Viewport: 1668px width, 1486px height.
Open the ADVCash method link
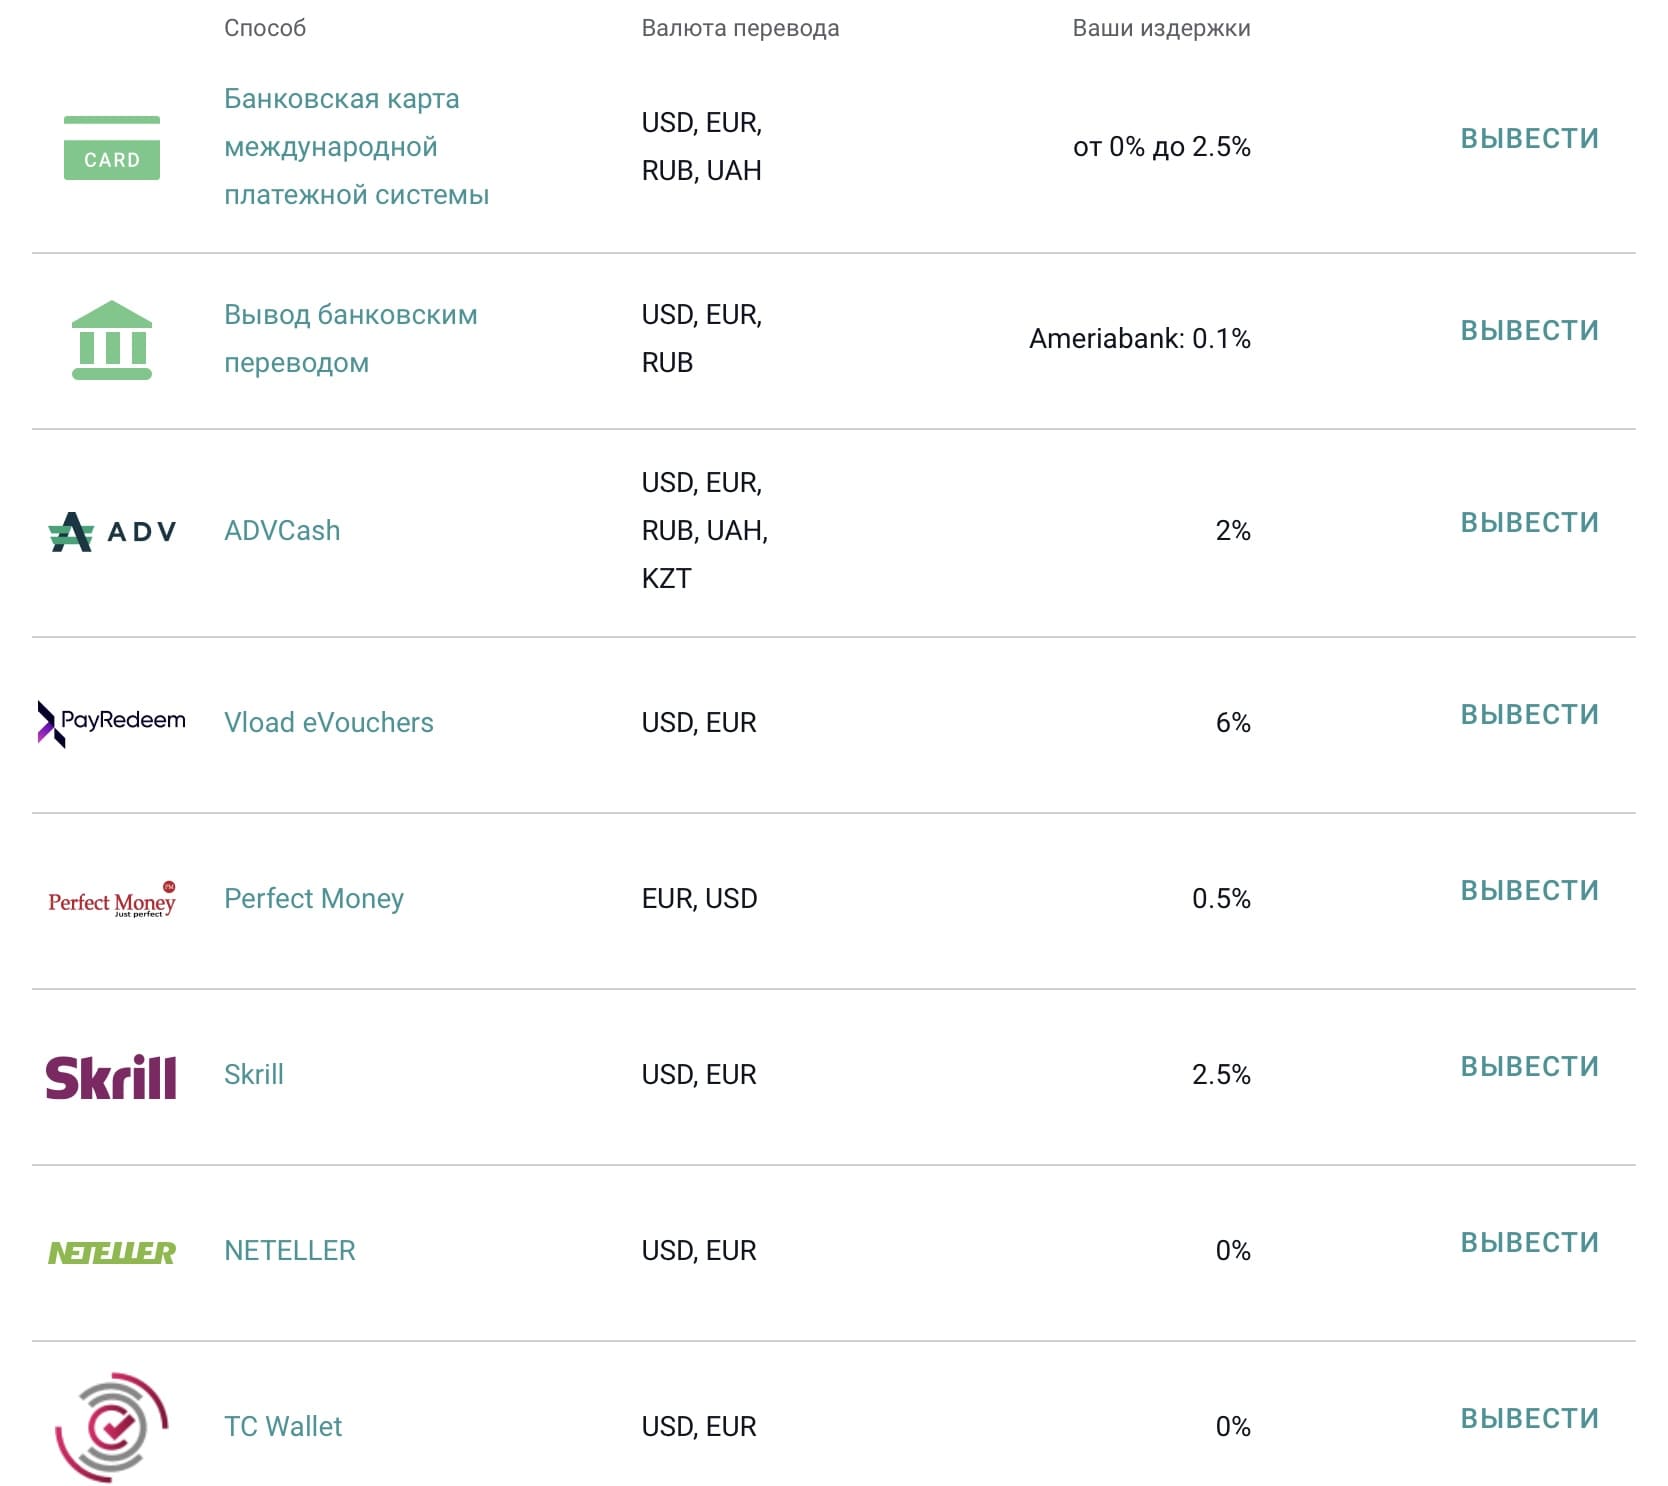click(282, 531)
